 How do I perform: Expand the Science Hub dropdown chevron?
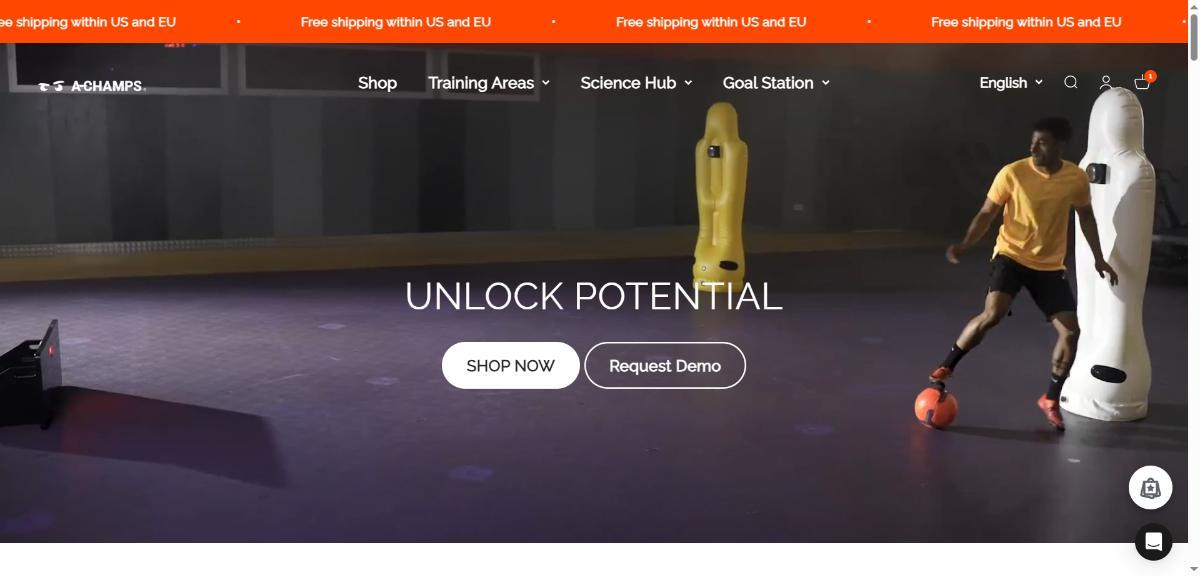[688, 83]
